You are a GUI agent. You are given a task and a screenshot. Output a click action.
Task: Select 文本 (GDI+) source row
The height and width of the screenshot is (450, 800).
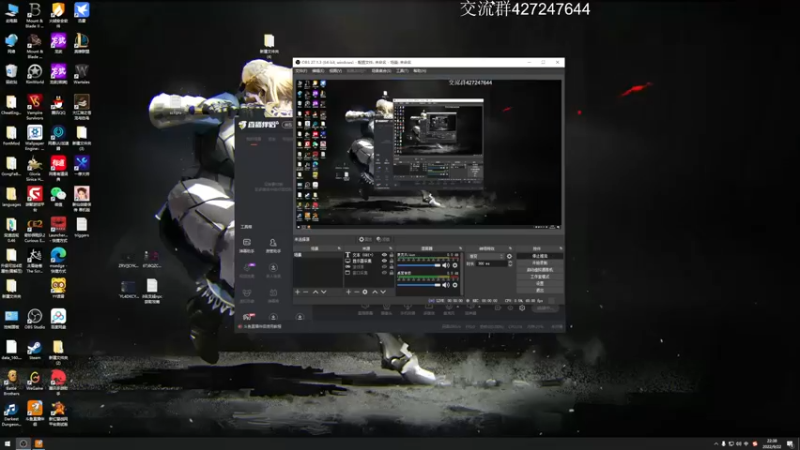(x=369, y=255)
